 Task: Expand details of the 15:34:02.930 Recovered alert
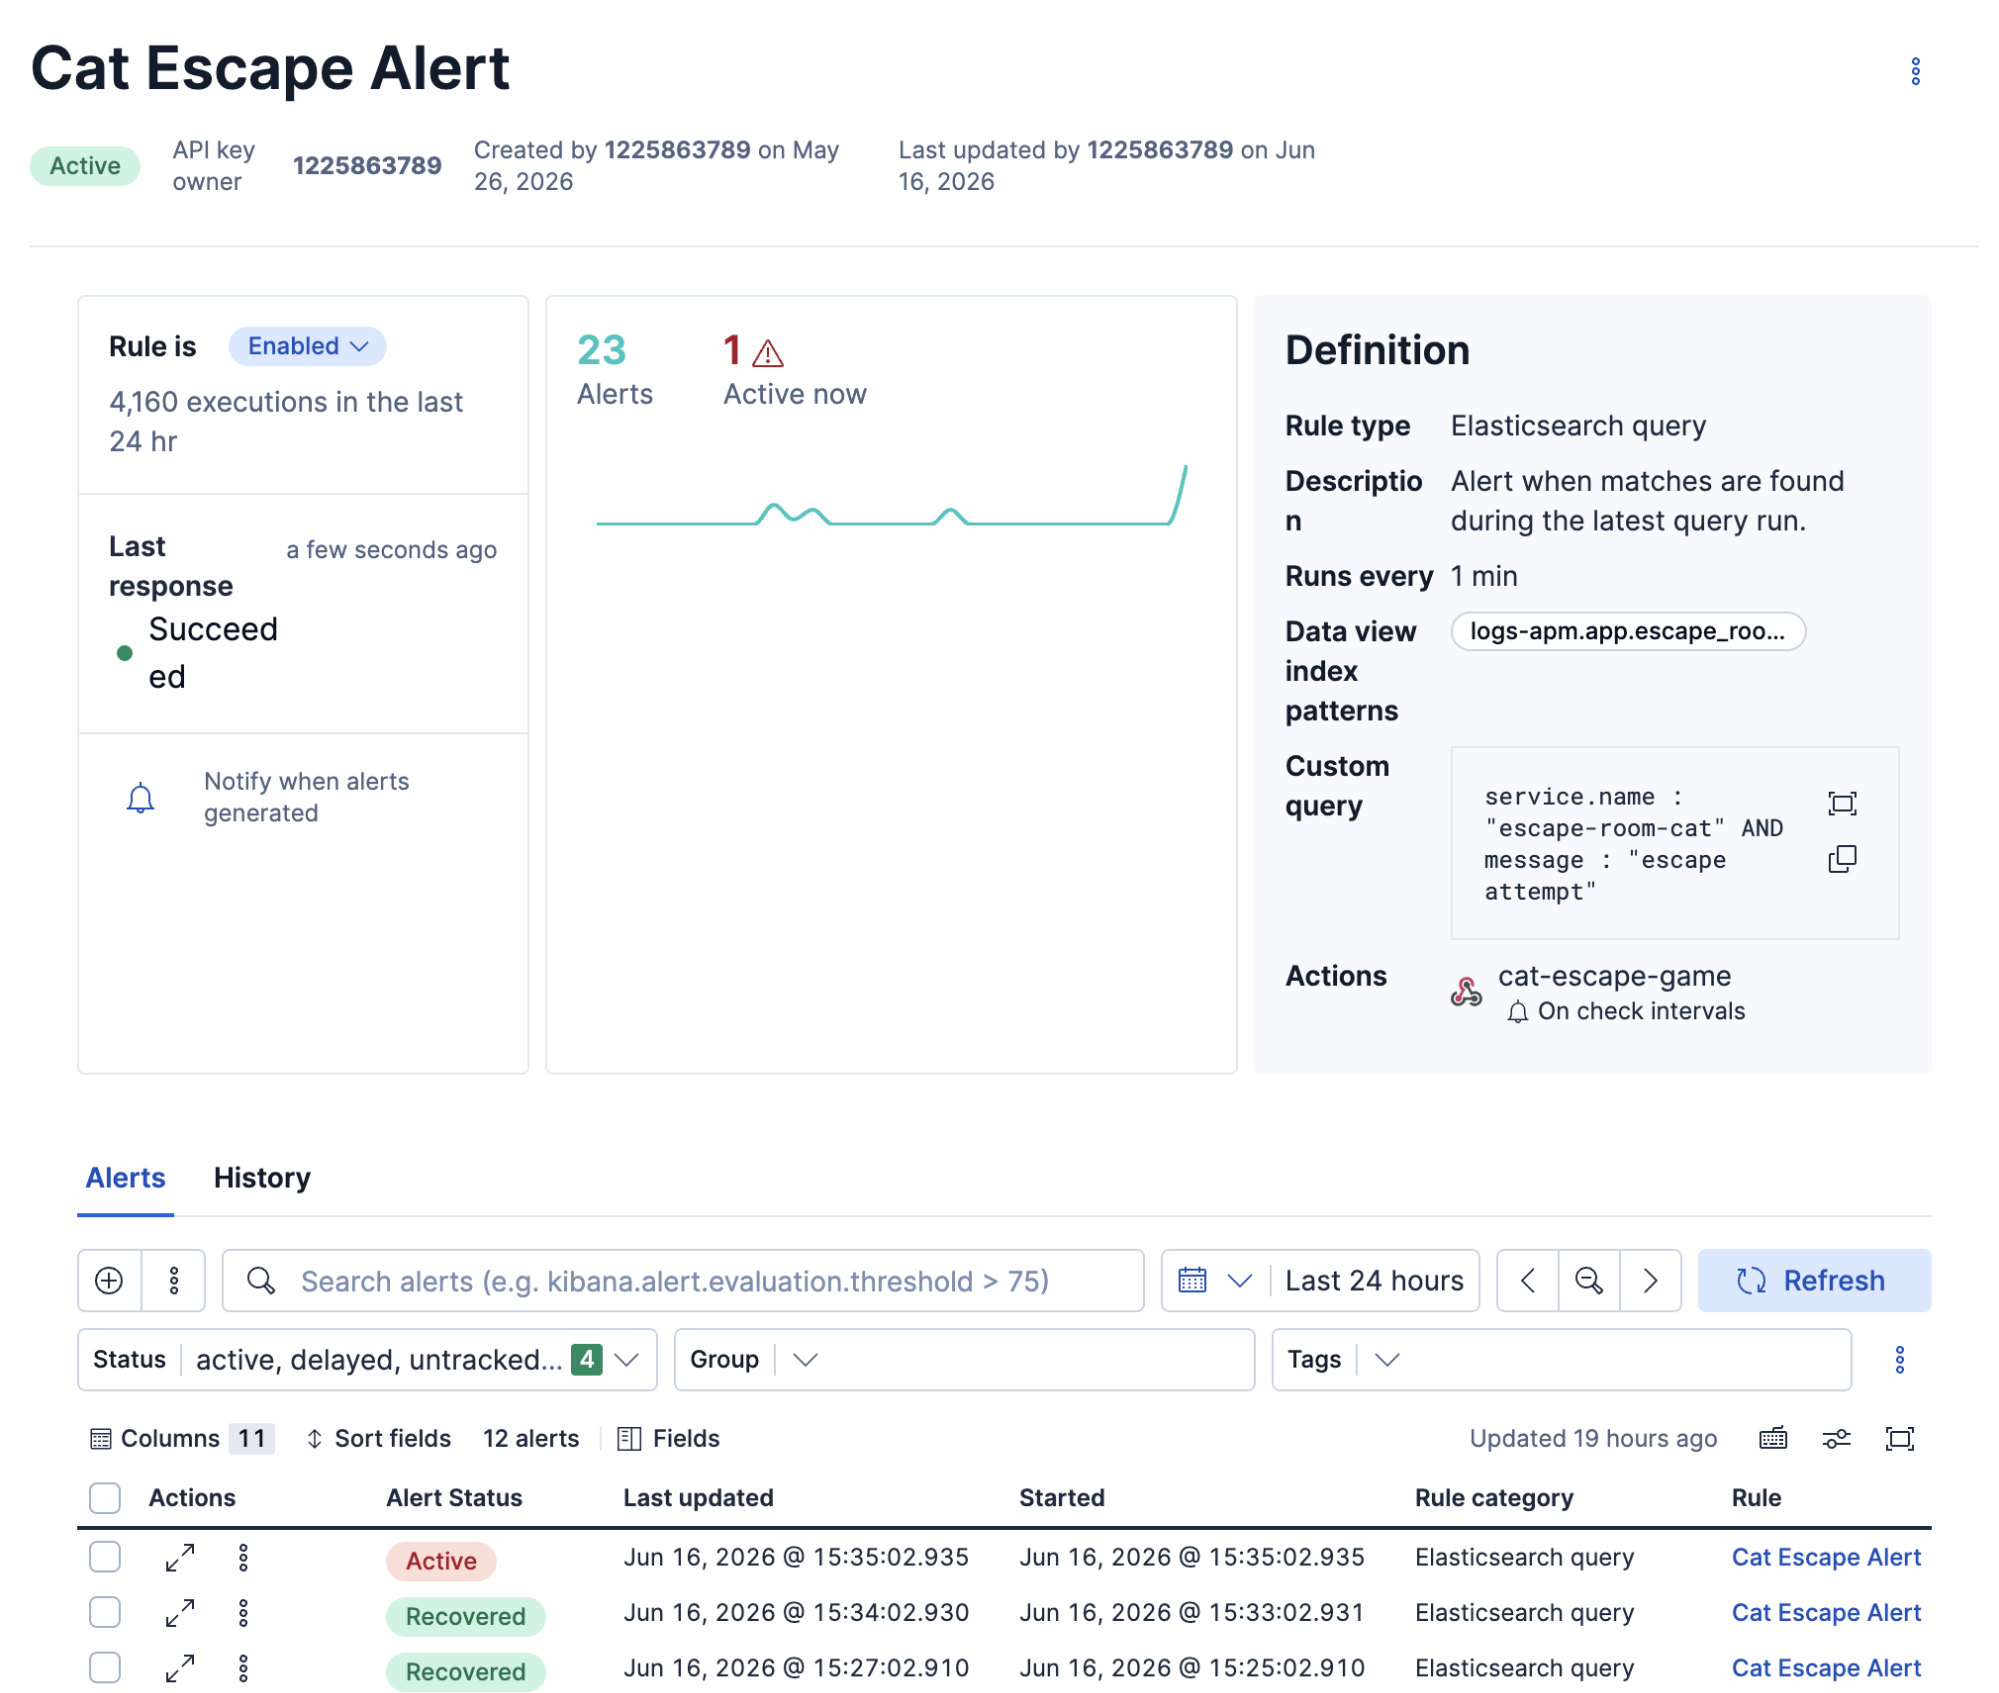click(x=180, y=1612)
